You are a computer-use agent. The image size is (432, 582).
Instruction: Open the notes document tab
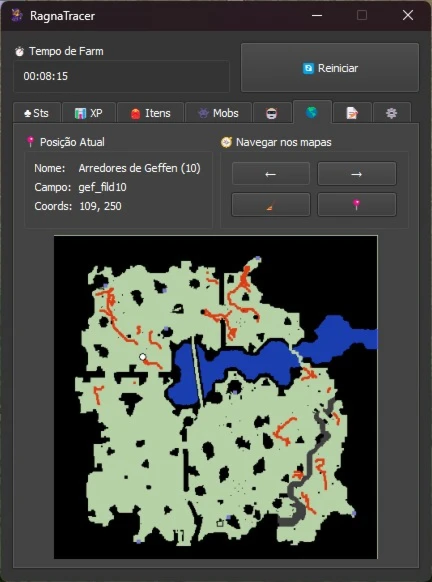coord(352,113)
